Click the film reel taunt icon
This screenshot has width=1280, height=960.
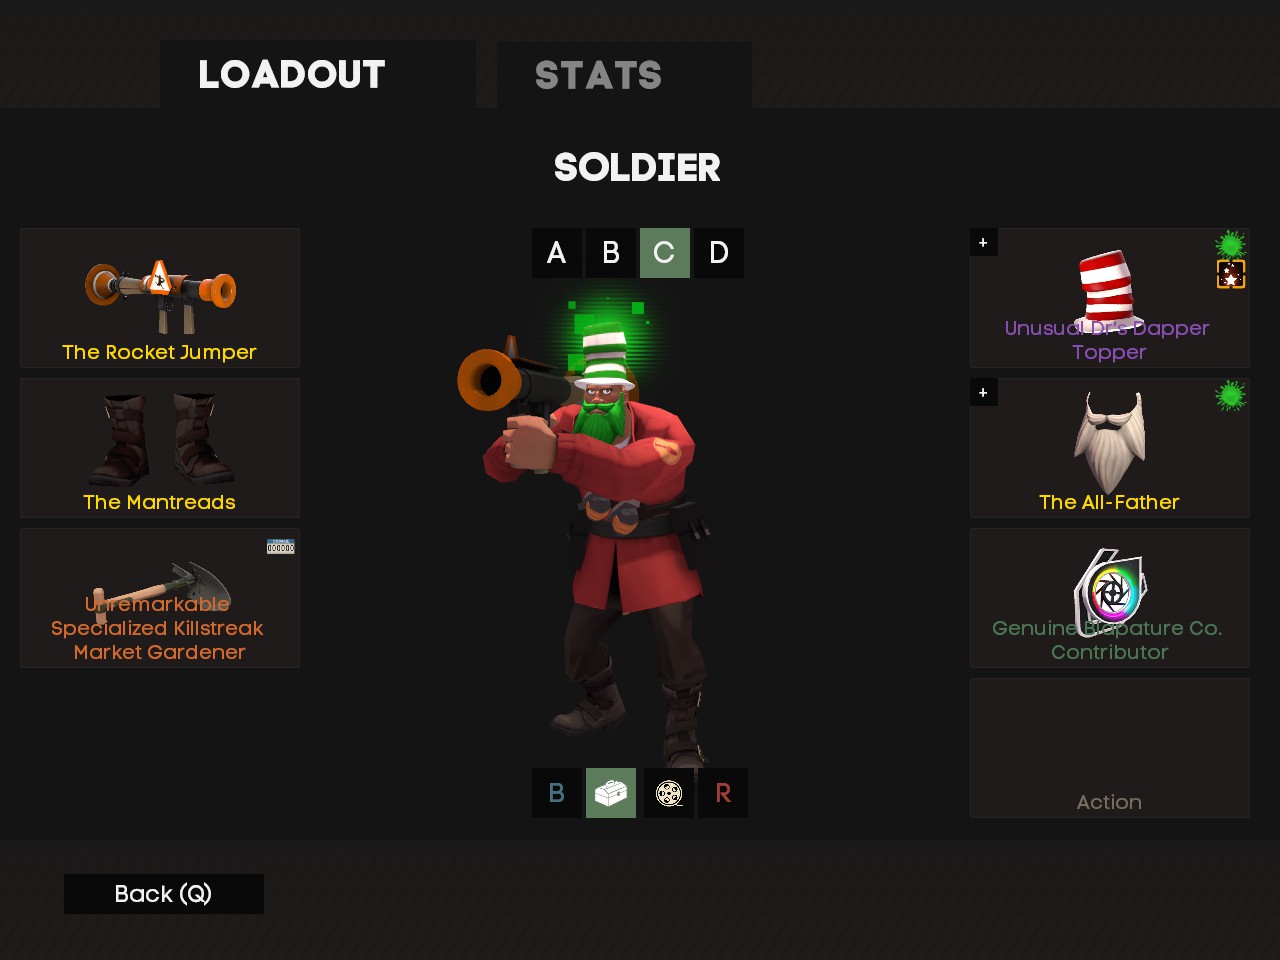tap(669, 793)
